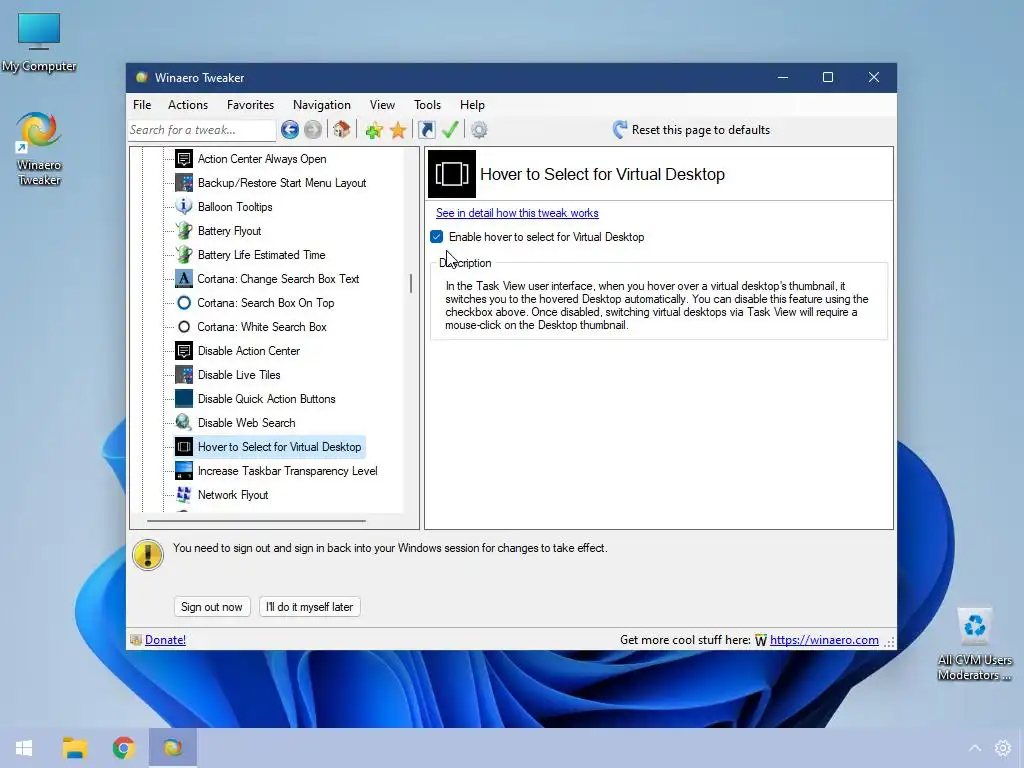
Task: Open the Windows Start menu
Action: click(24, 748)
